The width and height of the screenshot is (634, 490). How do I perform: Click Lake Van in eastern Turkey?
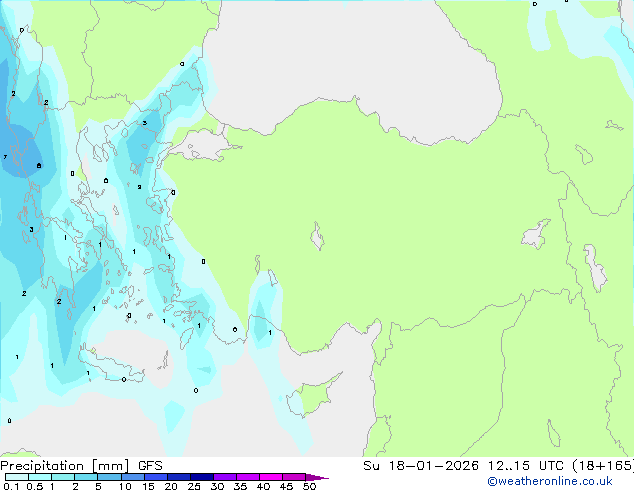tap(536, 234)
